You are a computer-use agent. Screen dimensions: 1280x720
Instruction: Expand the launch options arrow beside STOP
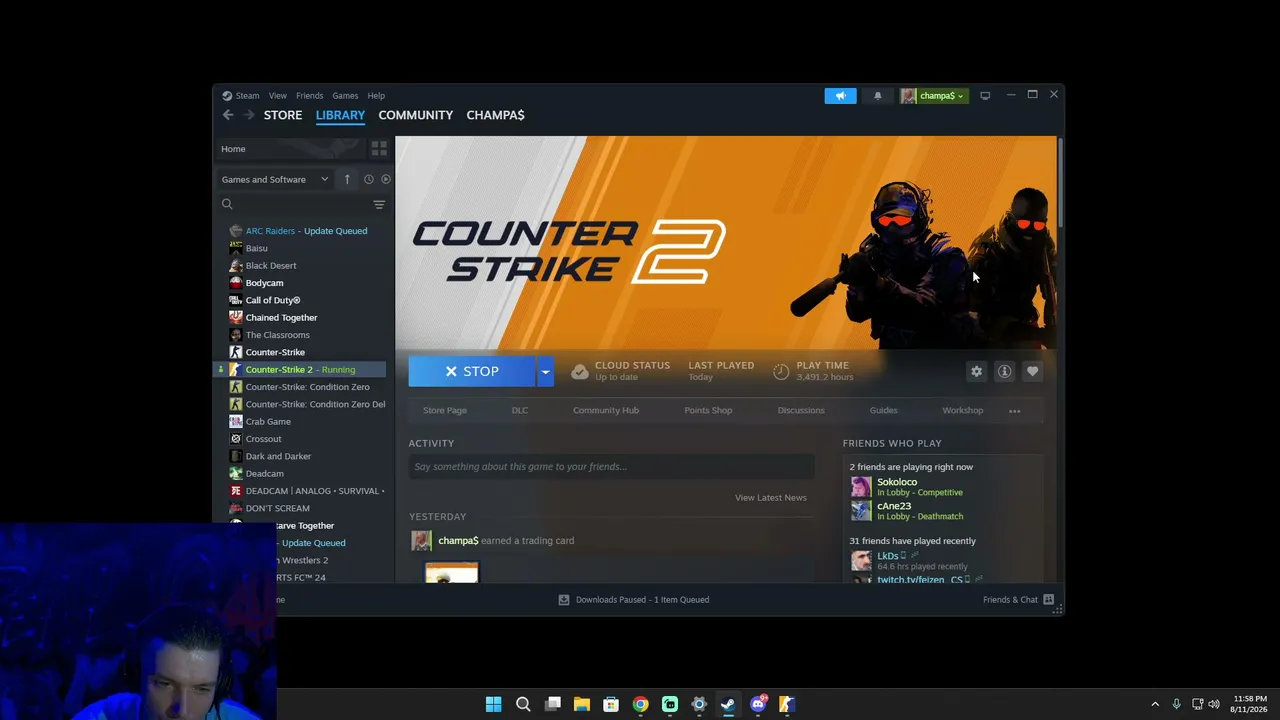pos(545,371)
